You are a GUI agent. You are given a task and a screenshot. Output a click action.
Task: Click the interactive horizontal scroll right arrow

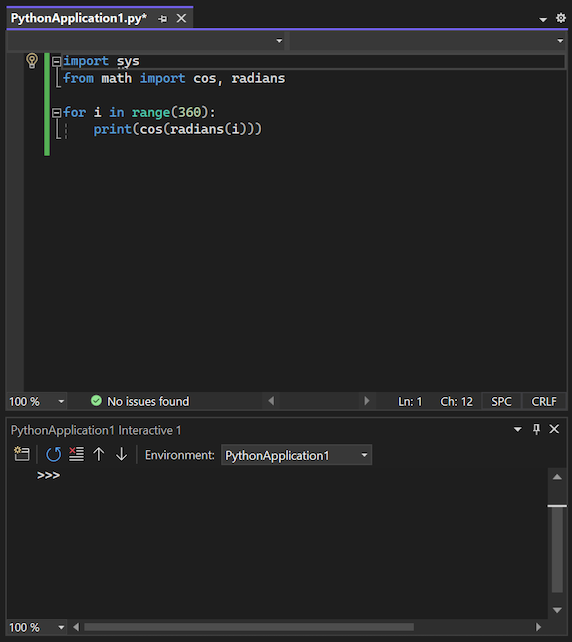[538, 627]
